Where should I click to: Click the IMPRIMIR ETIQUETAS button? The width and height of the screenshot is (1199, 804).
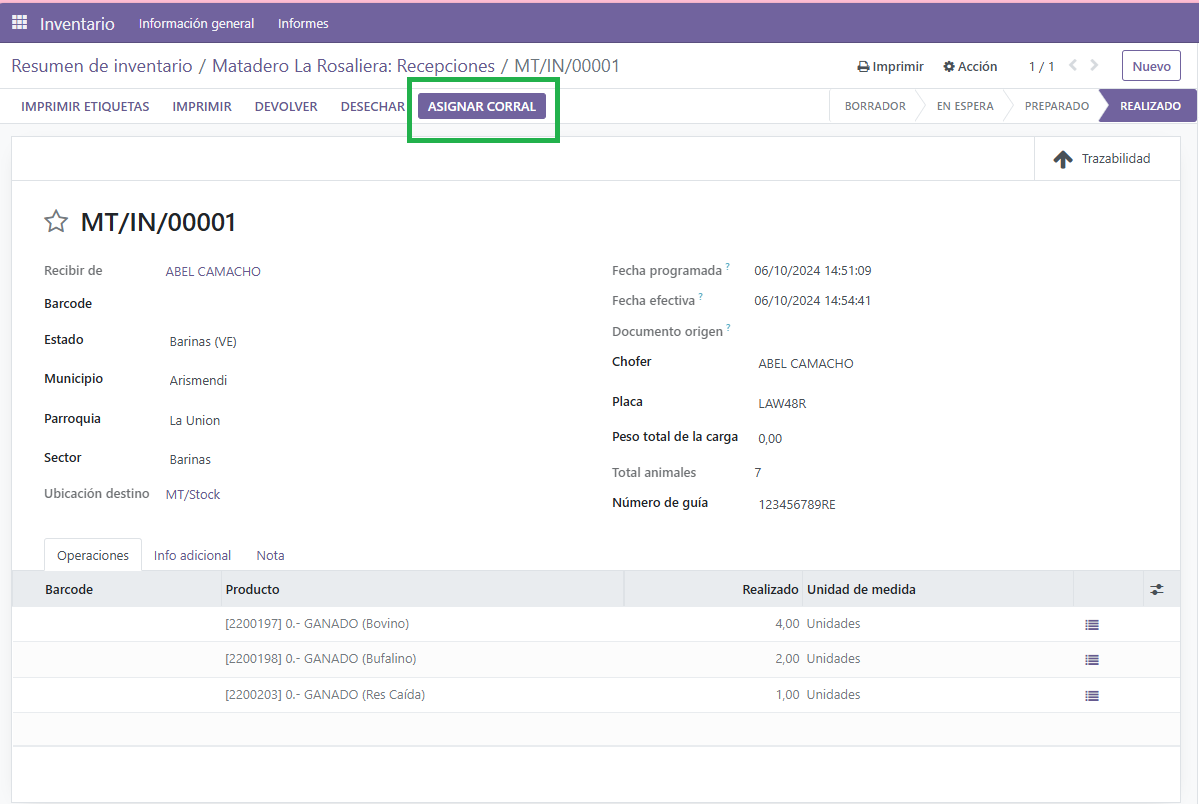coord(85,106)
